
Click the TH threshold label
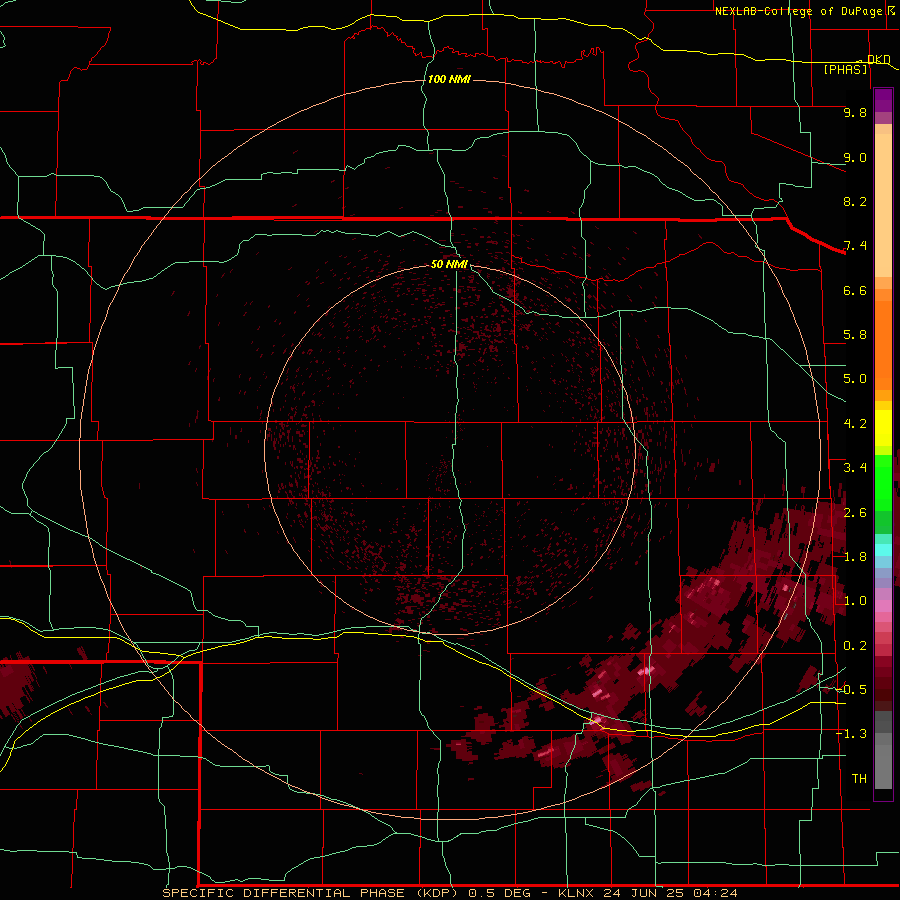[859, 779]
